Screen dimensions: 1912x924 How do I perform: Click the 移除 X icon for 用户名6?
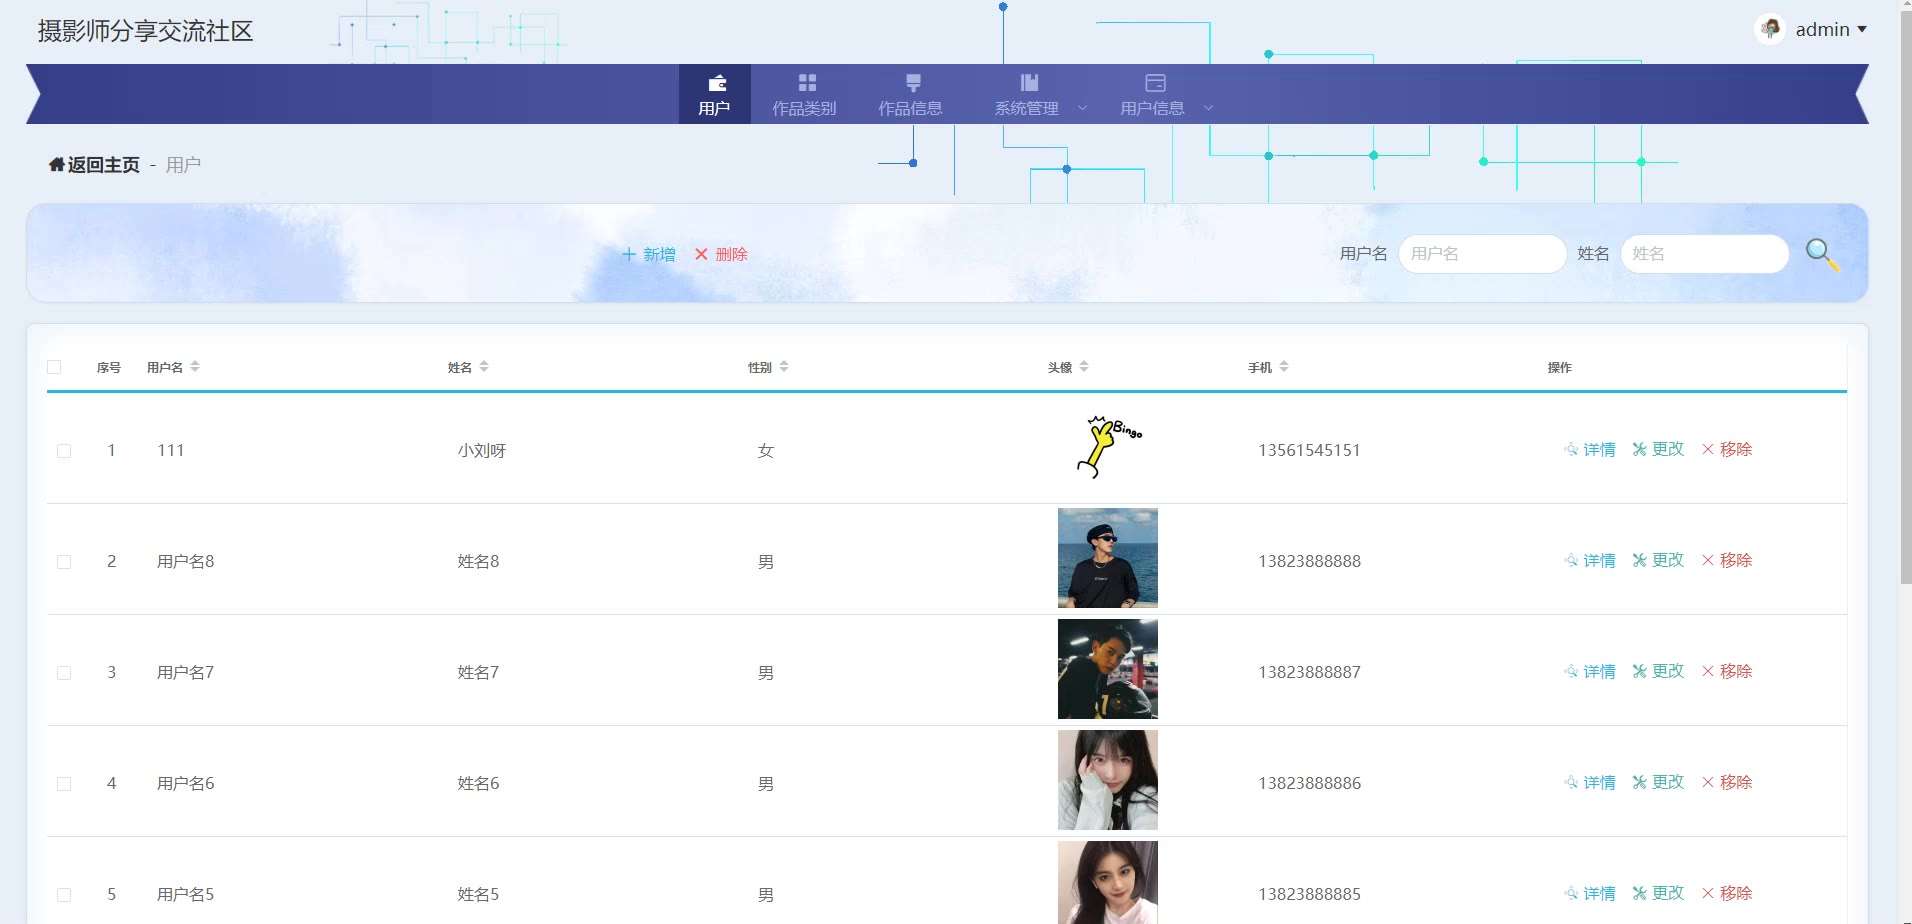point(1708,782)
